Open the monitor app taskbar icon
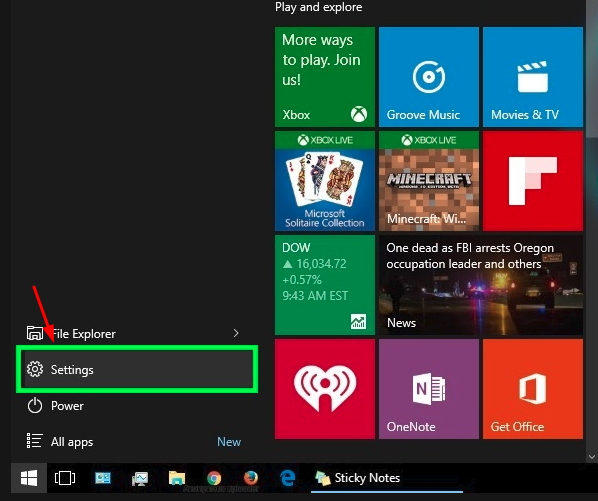598x501 pixels. (140, 478)
